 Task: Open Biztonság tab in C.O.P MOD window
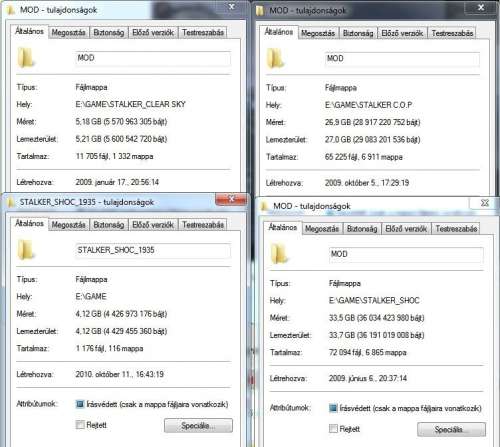[x=358, y=33]
